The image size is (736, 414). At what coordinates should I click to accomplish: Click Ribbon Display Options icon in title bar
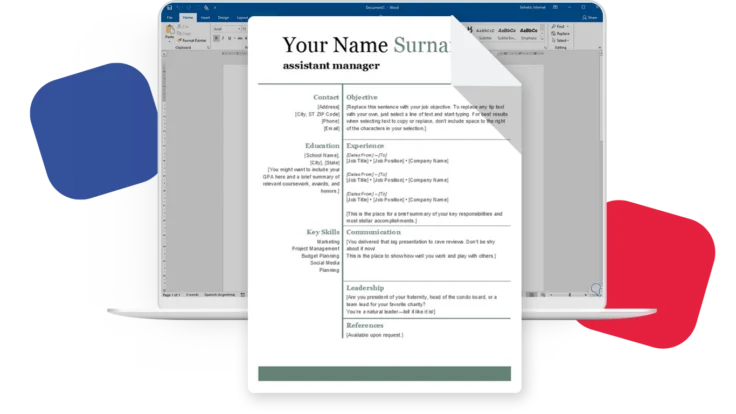[x=555, y=8]
